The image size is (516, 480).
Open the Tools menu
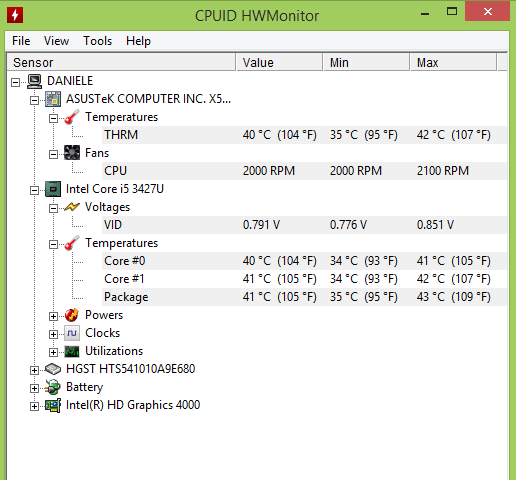click(97, 41)
